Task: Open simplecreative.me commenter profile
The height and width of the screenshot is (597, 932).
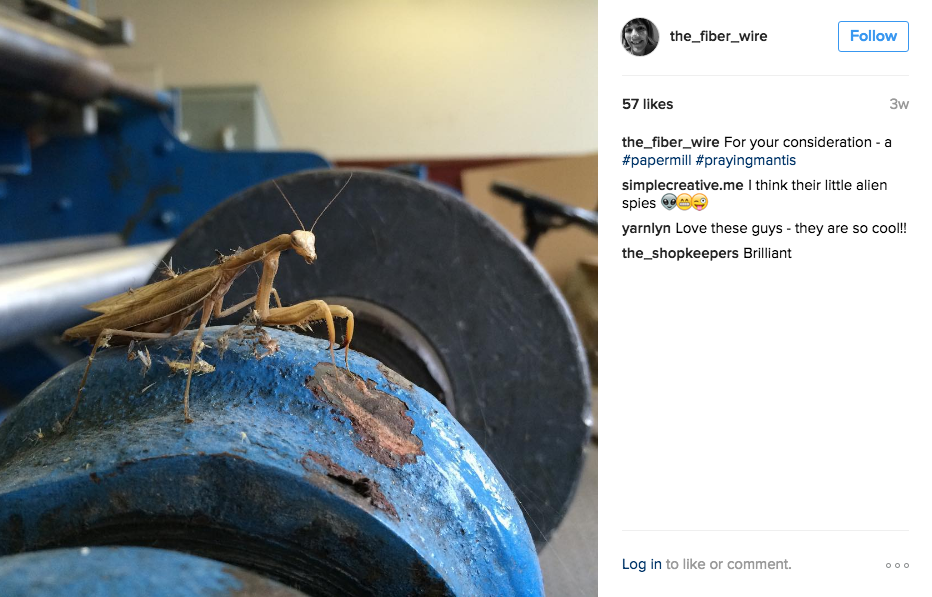Action: coord(682,186)
